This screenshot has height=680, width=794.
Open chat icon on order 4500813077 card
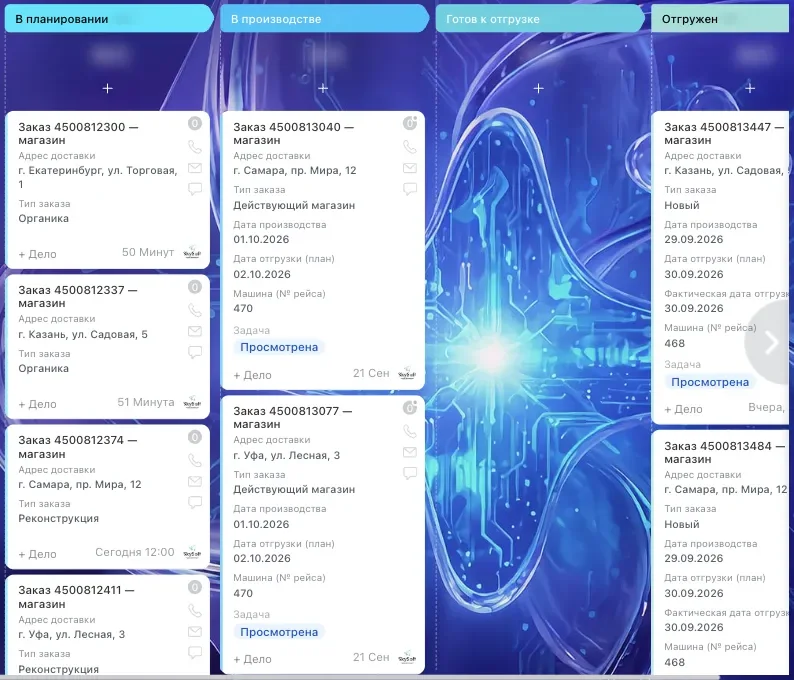click(410, 473)
